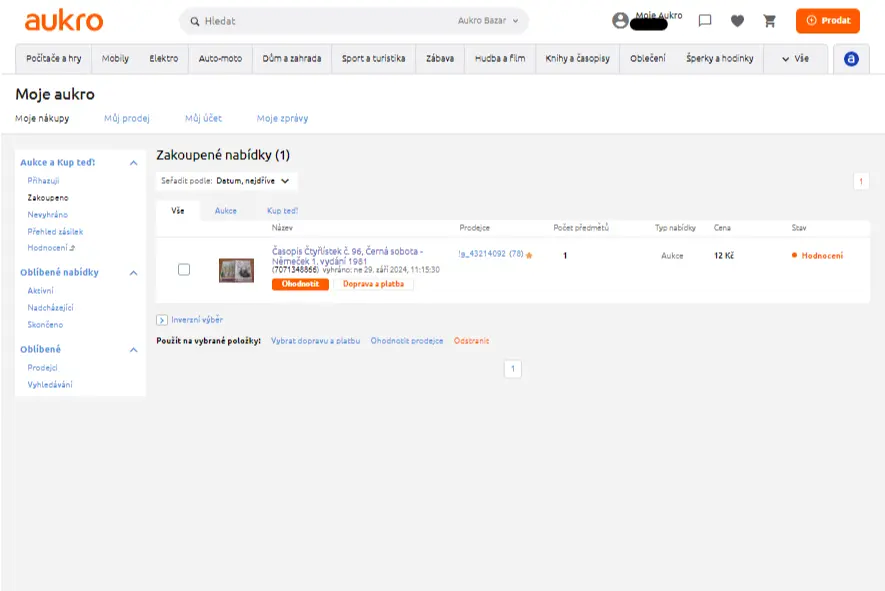Click the seller's orange star rating icon

point(529,255)
